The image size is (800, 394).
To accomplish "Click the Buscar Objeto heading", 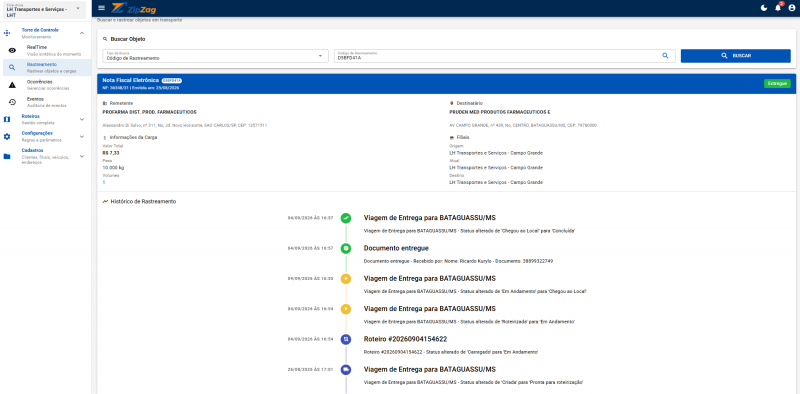I will pos(128,39).
